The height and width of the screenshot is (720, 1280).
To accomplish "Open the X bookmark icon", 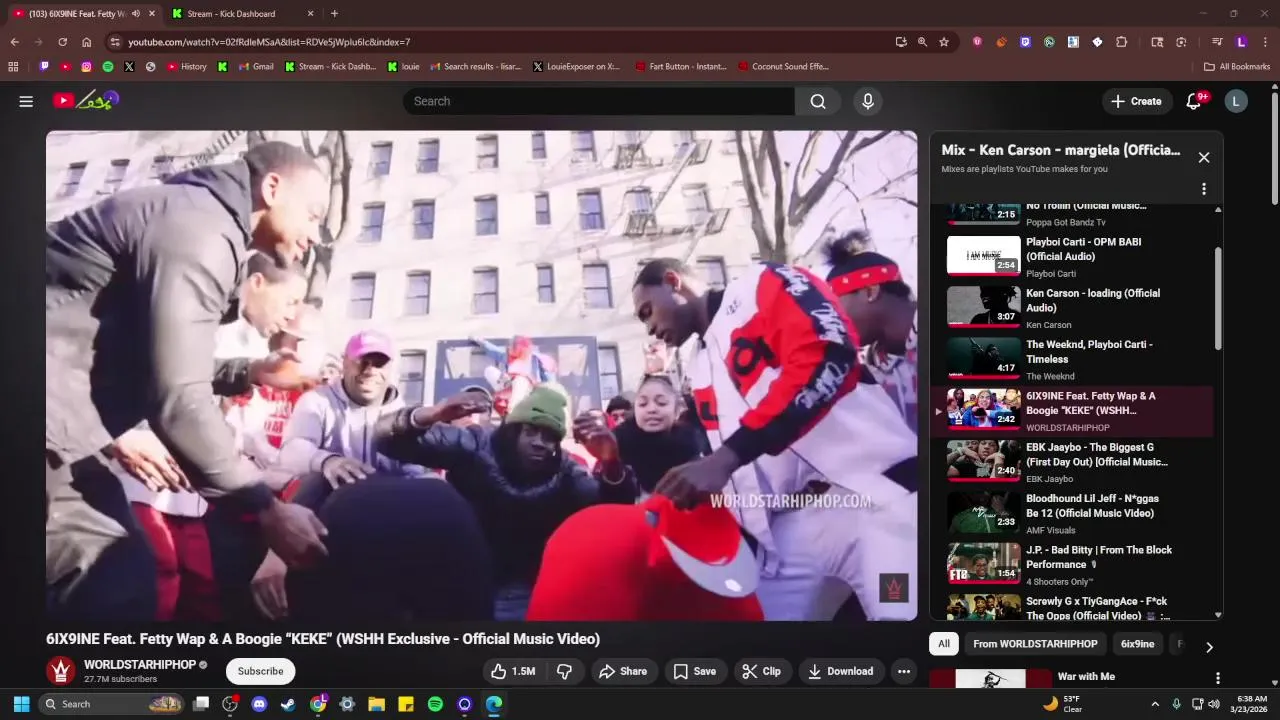I will click(x=129, y=67).
